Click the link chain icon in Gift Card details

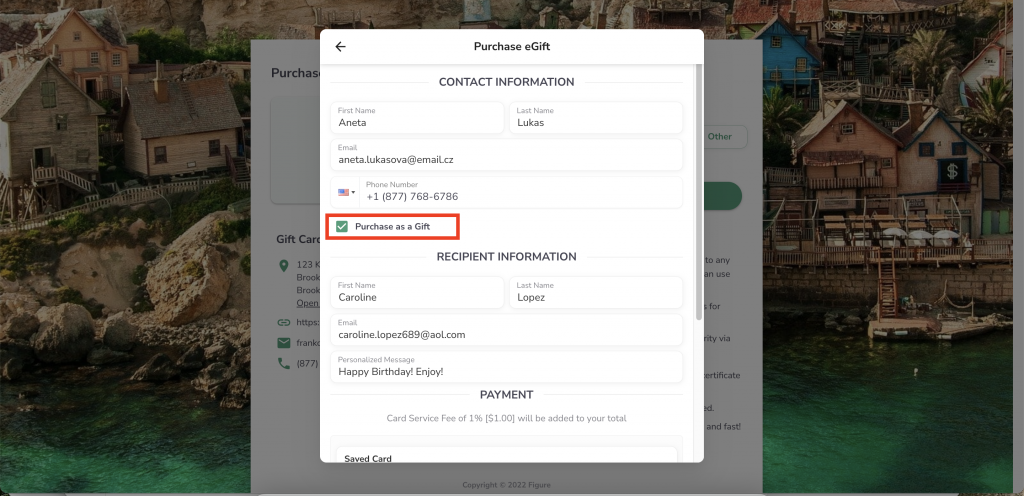pyautogui.click(x=283, y=322)
